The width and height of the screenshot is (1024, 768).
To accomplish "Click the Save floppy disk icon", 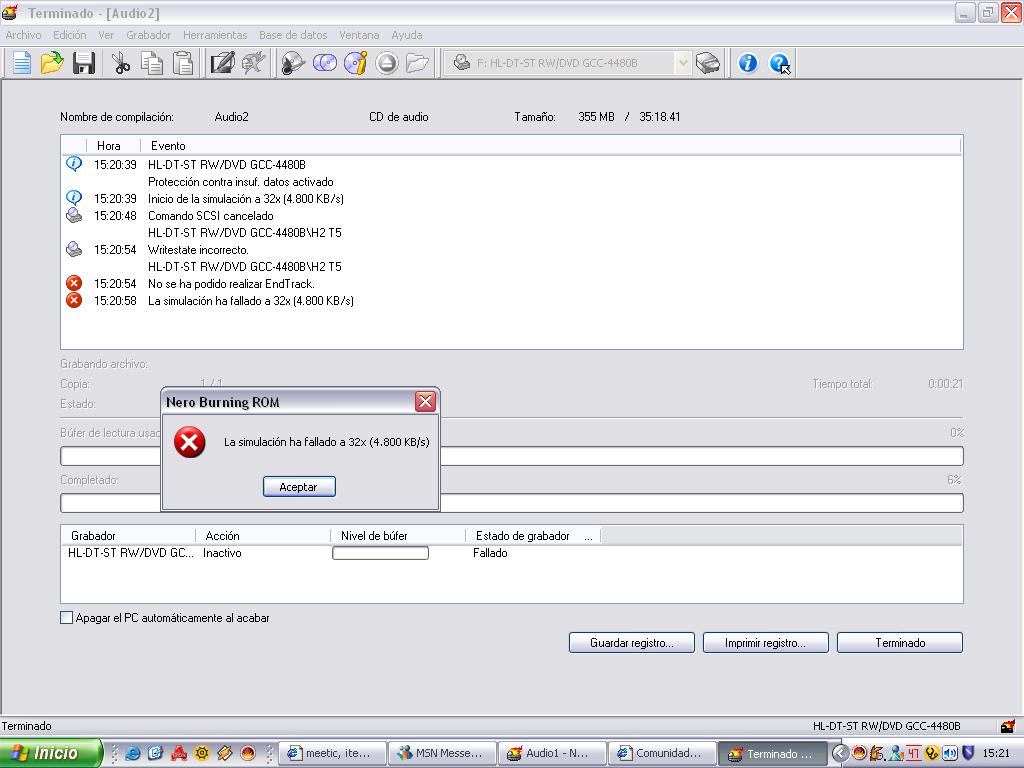I will click(x=84, y=63).
